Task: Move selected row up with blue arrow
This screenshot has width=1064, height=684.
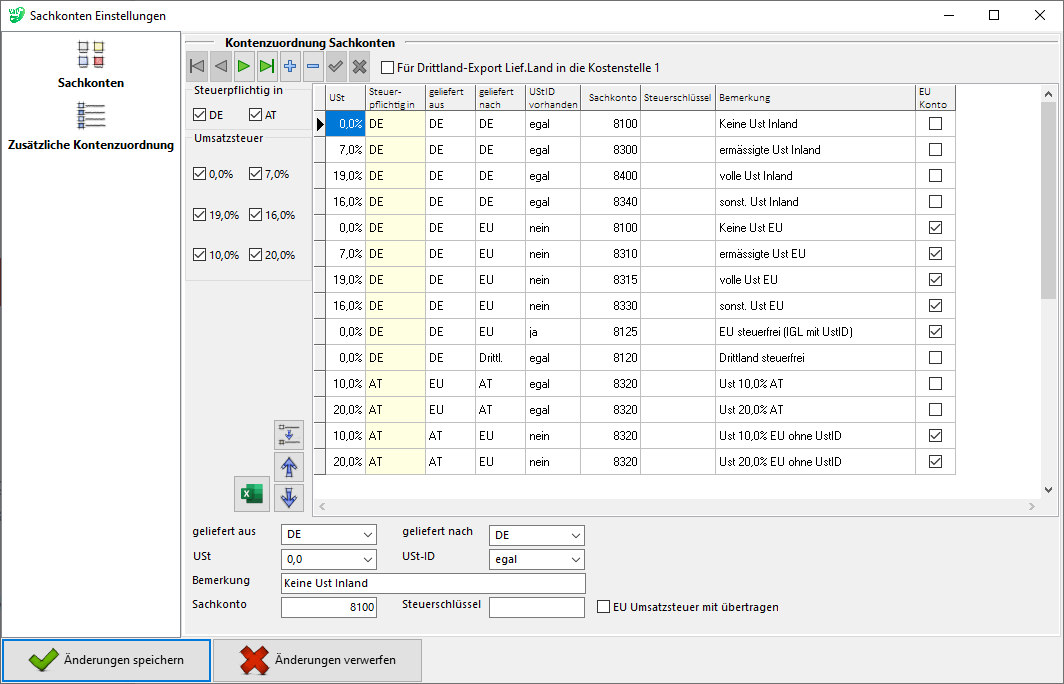Action: [x=289, y=466]
